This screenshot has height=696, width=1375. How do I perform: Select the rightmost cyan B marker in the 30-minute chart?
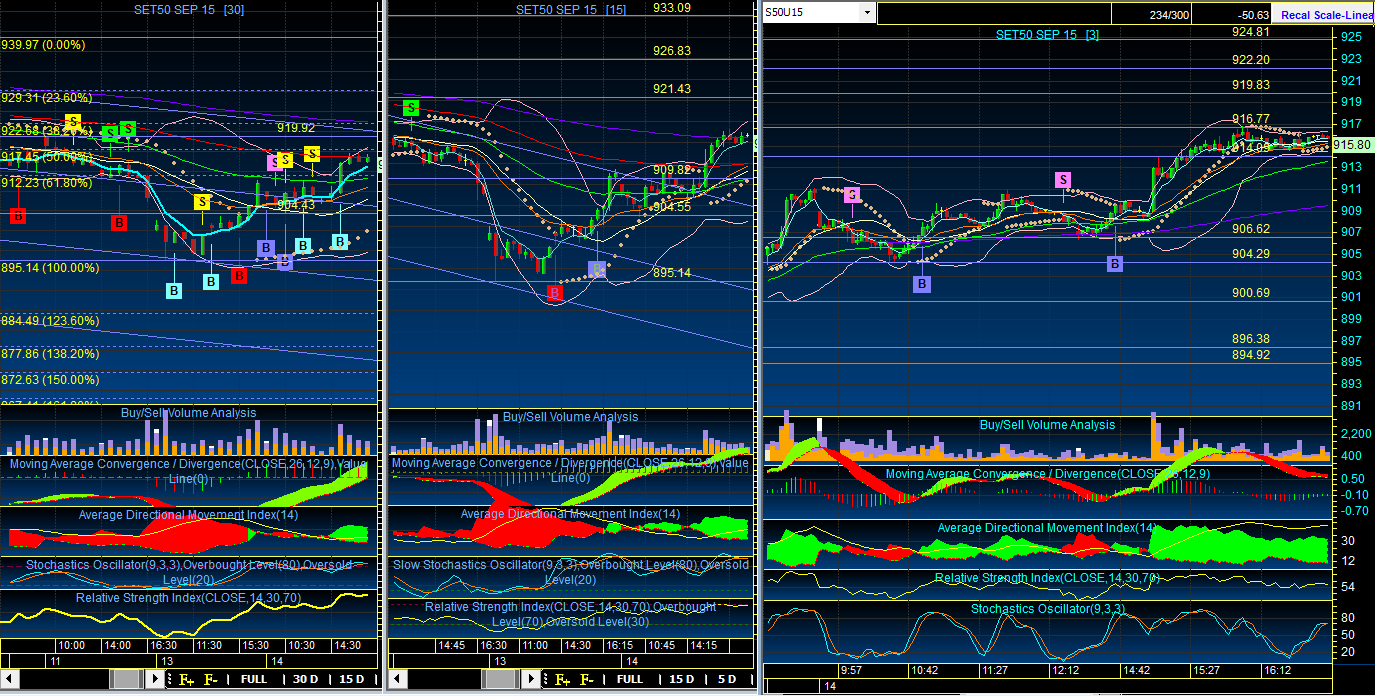click(340, 241)
